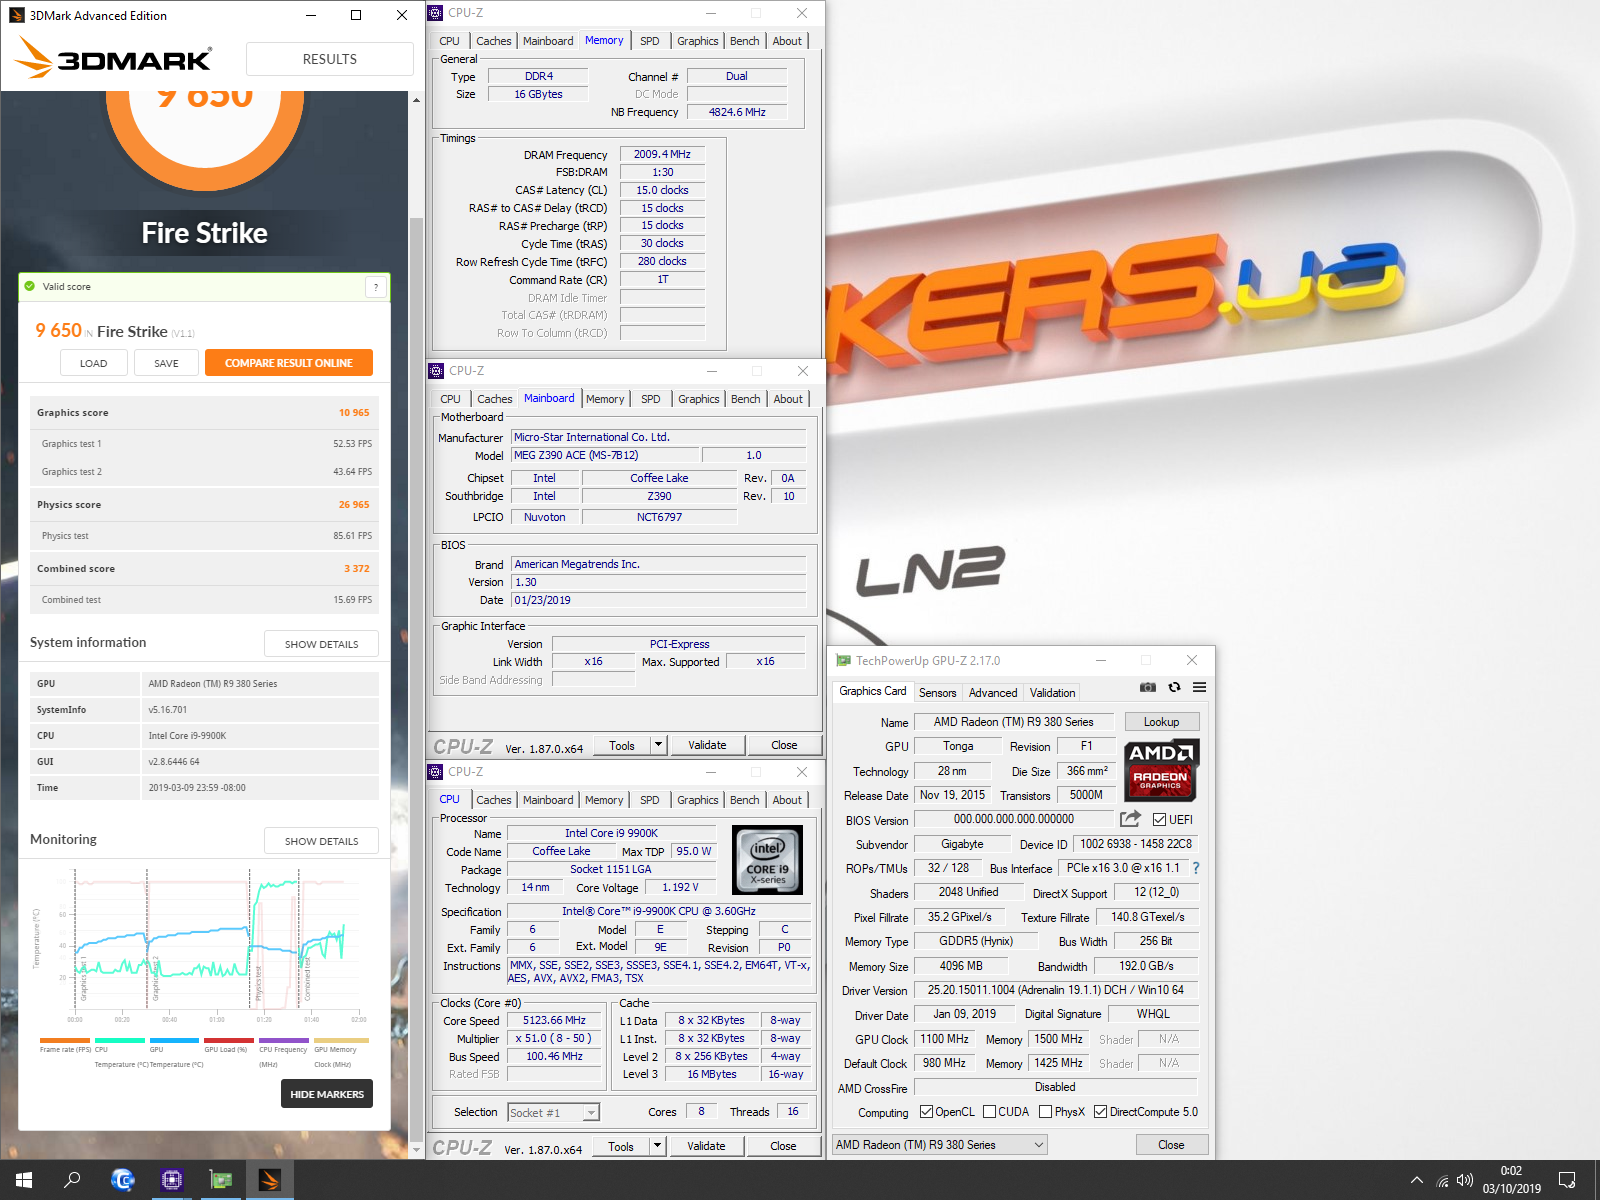
Task: Open Tools dropdown arrow in bottom CPU-Z window
Action: click(x=657, y=1146)
